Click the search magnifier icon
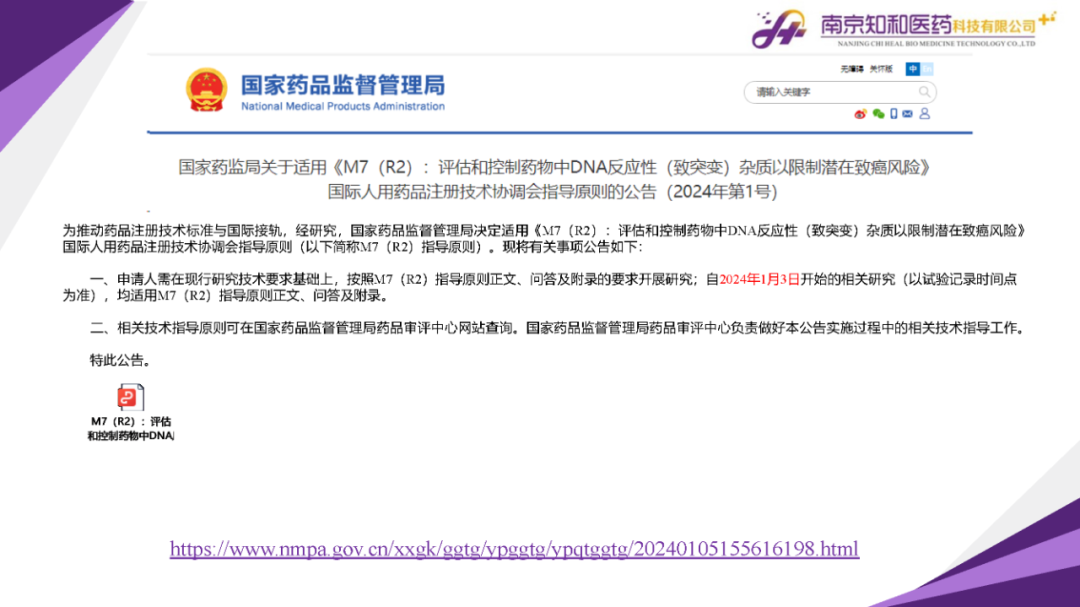 coord(925,92)
